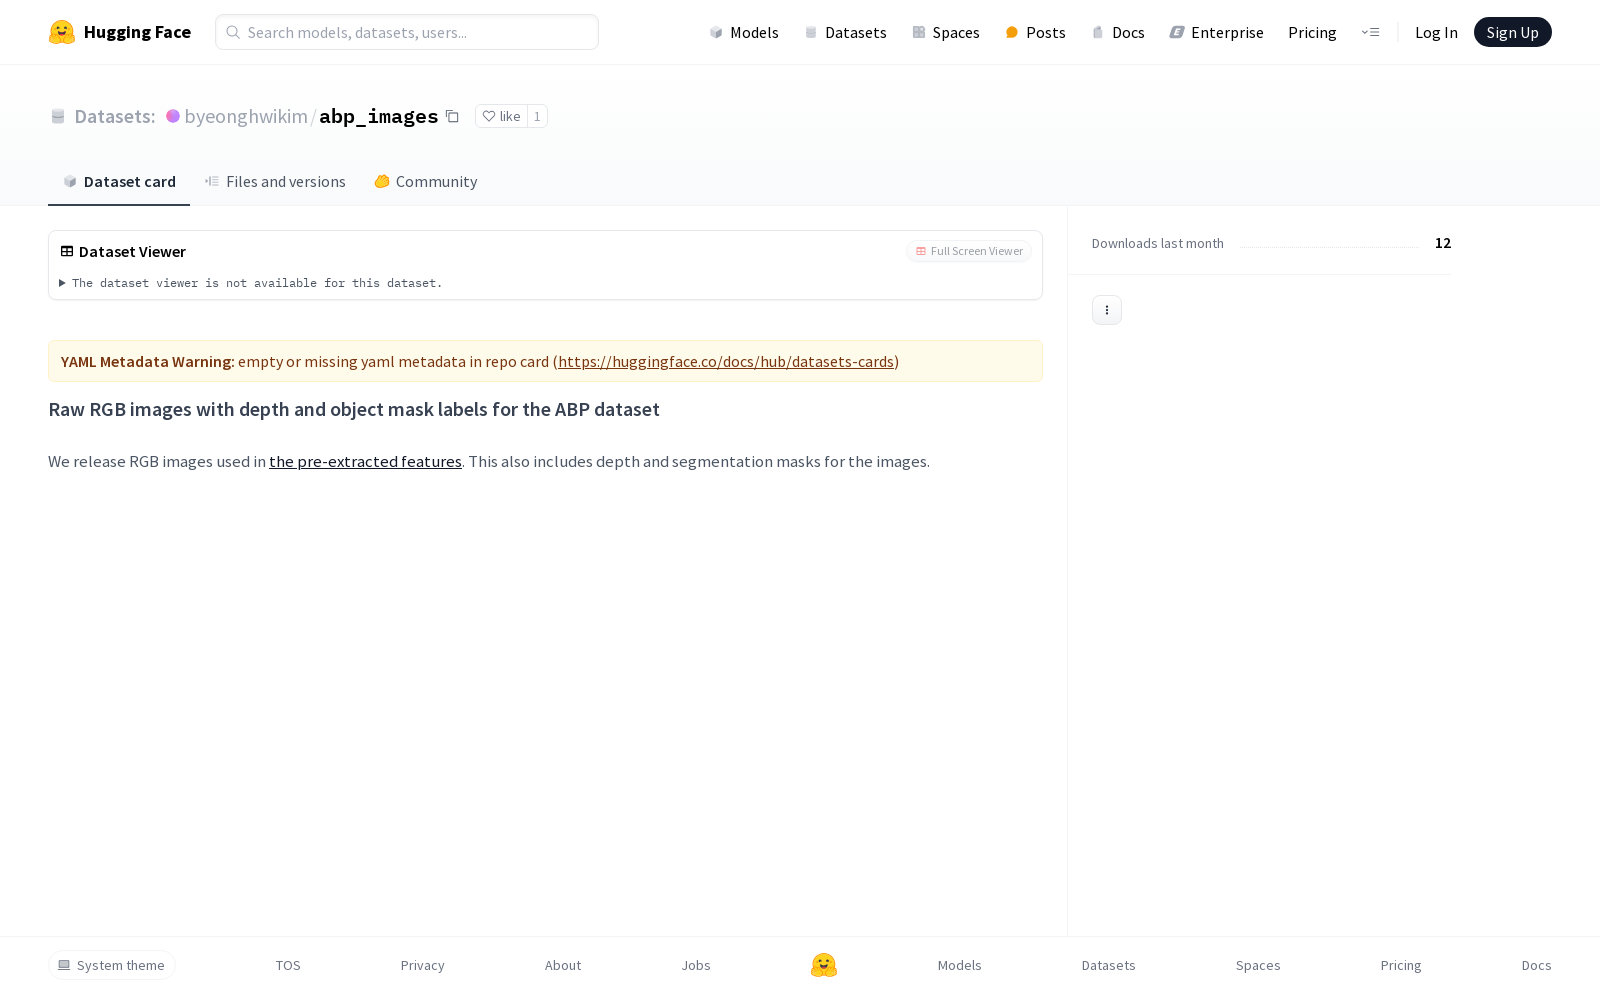
Task: Open the System theme selector
Action: (x=112, y=965)
